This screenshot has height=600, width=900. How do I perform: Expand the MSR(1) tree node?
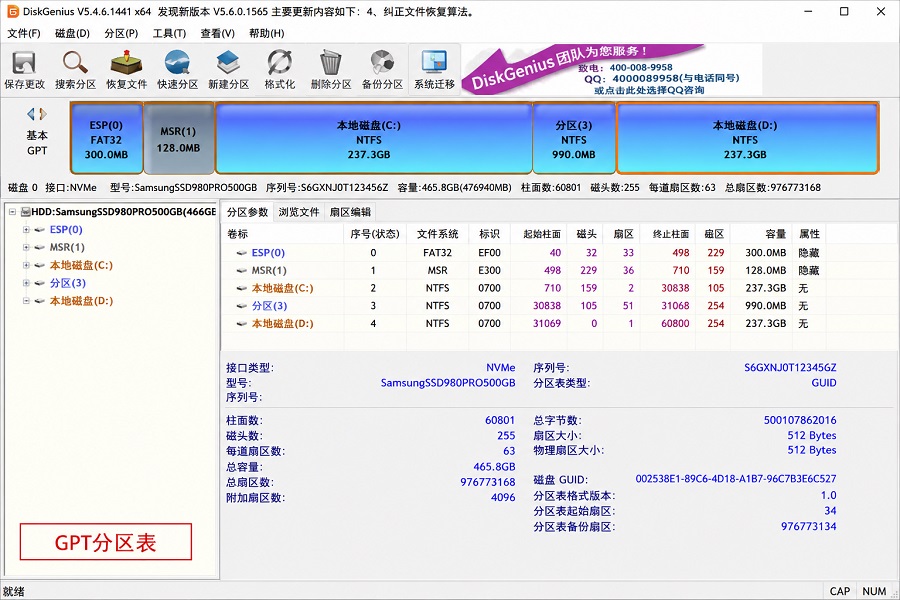click(x=26, y=247)
